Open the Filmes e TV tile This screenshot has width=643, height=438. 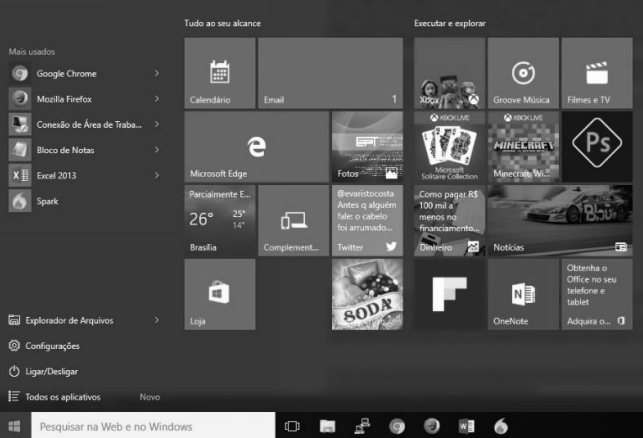[597, 73]
